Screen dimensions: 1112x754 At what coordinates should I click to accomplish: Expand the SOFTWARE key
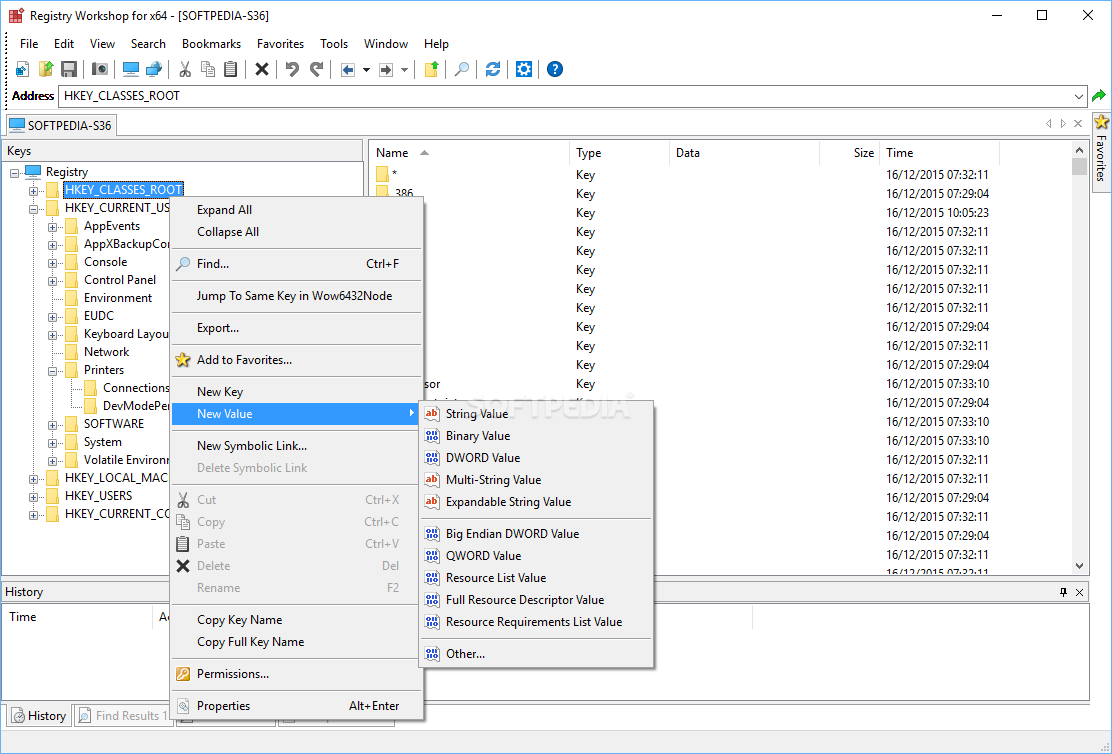click(52, 425)
